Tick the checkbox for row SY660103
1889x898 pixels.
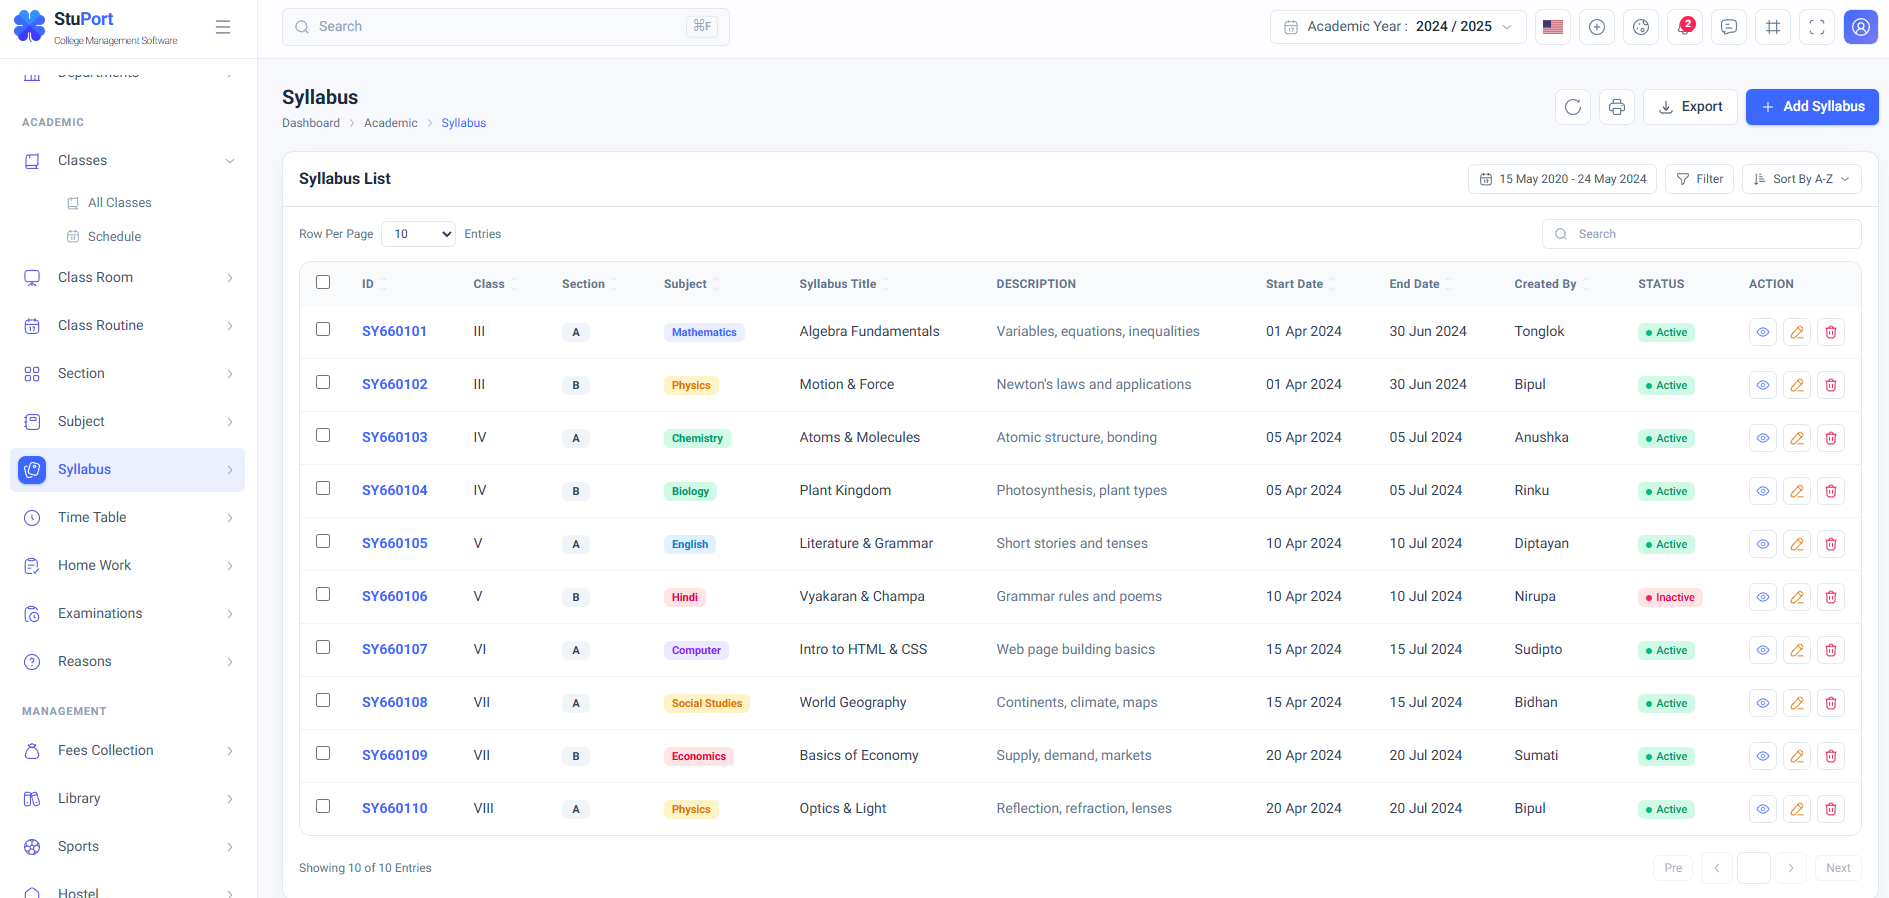(x=323, y=435)
